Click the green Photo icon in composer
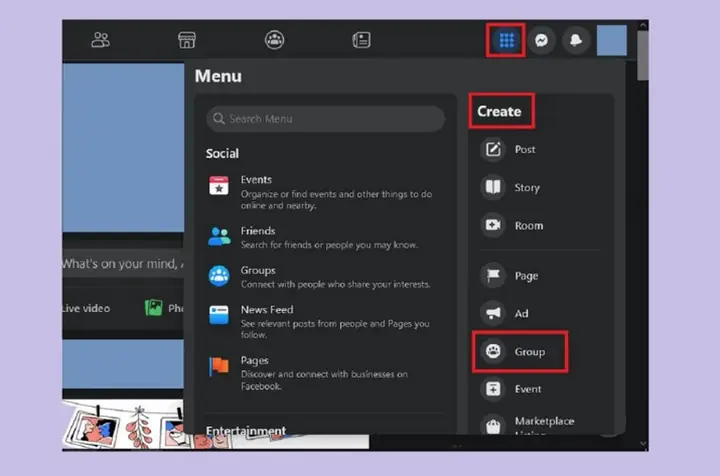Viewport: 720px width, 476px height. click(x=153, y=308)
